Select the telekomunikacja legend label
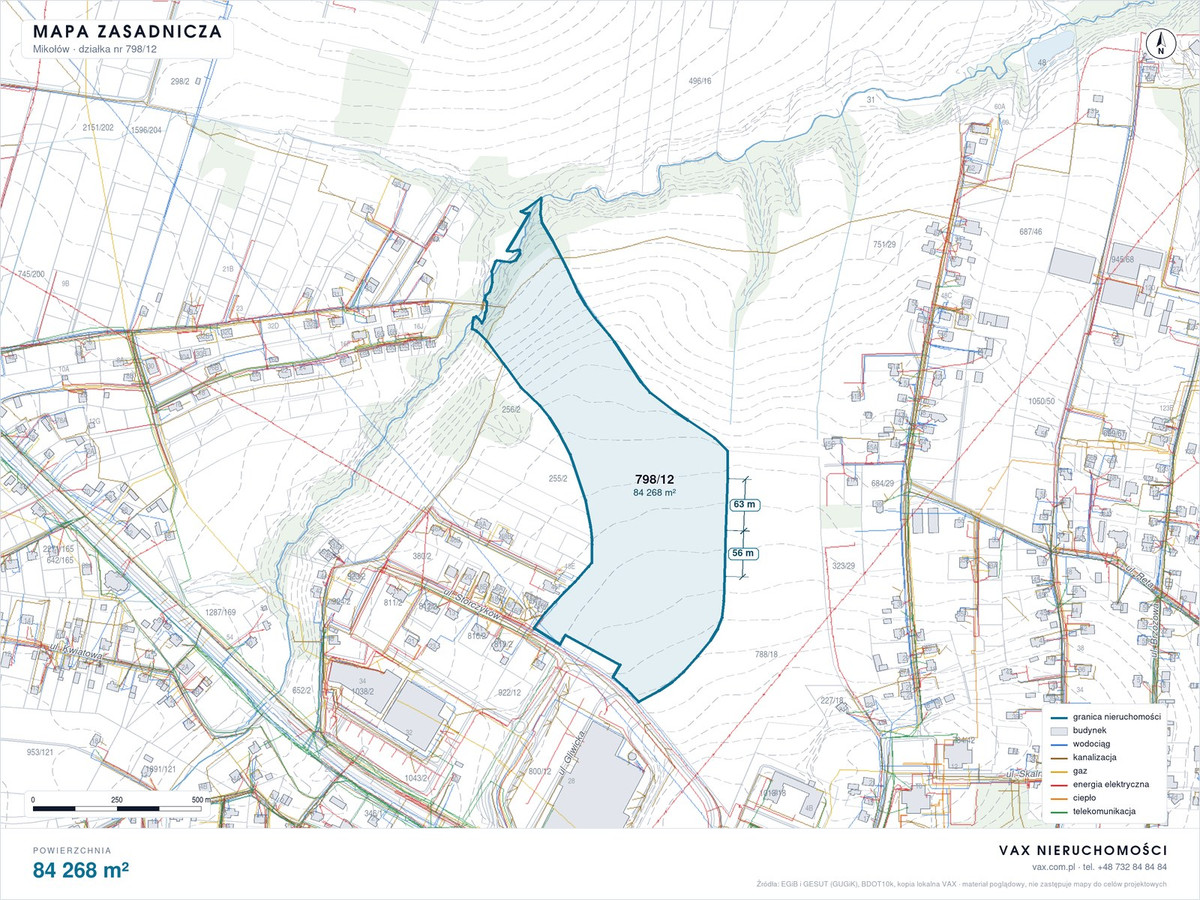The width and height of the screenshot is (1200, 900). coord(1105,811)
